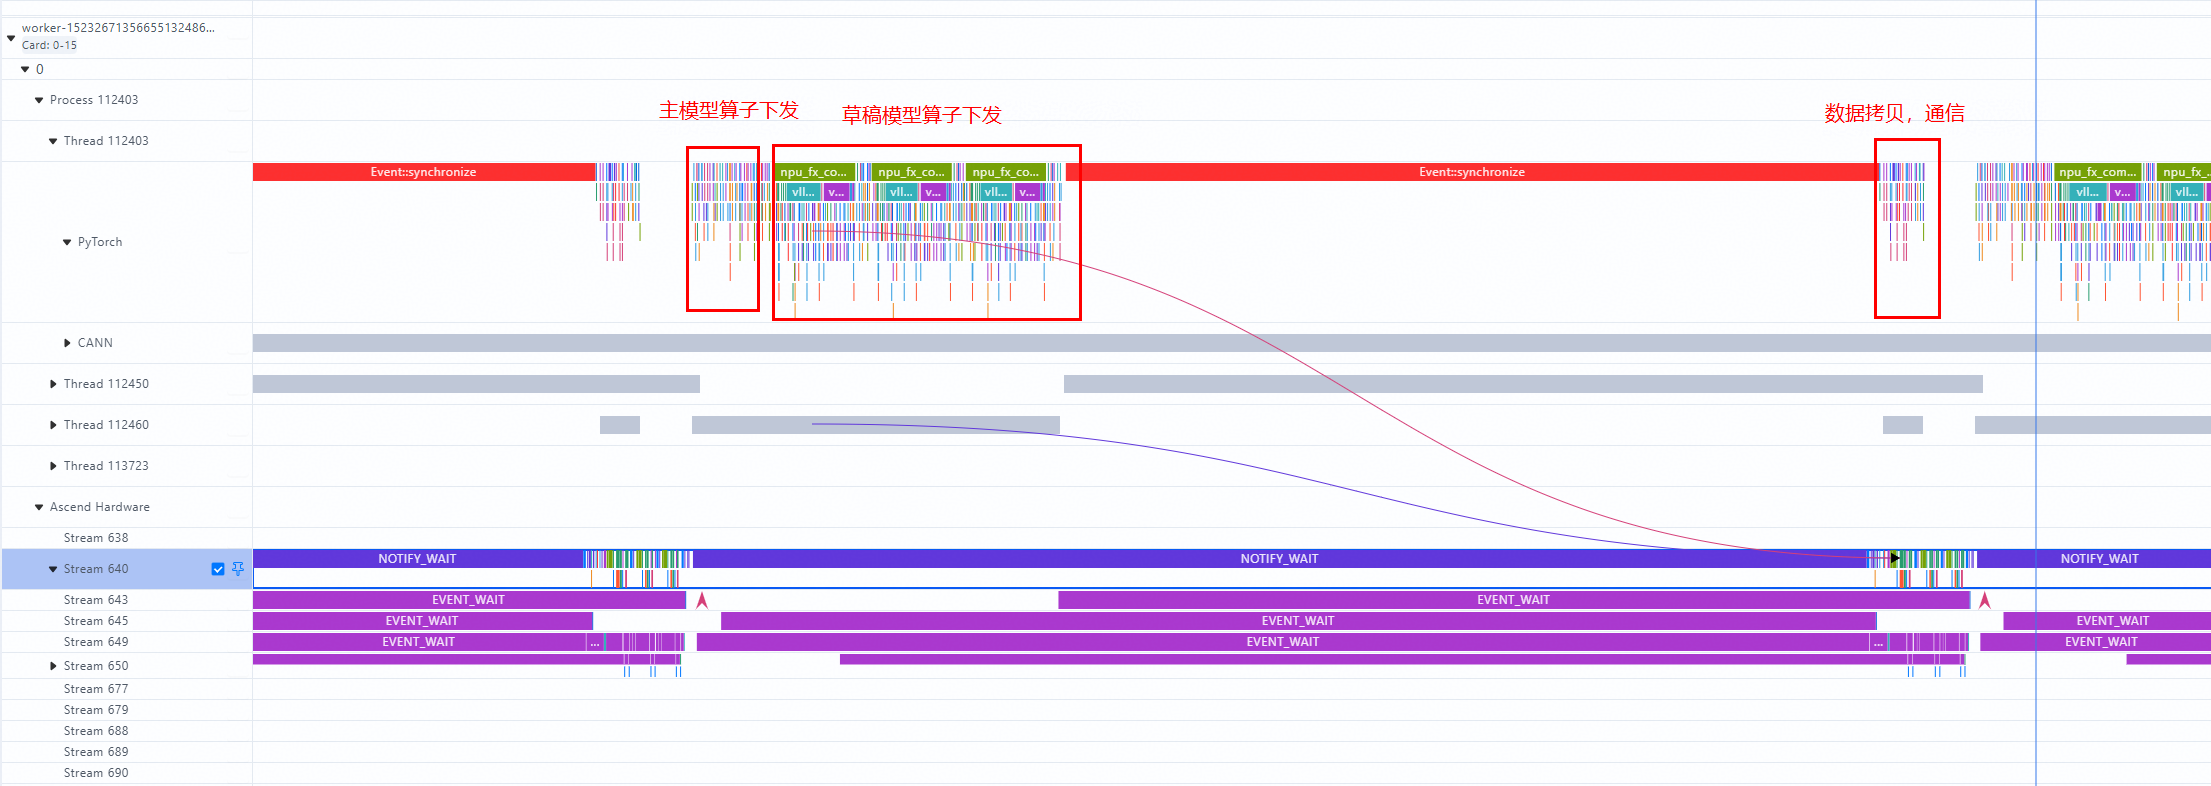
Task: Collapse the Thread 112403 arrow
Action: pos(53,141)
